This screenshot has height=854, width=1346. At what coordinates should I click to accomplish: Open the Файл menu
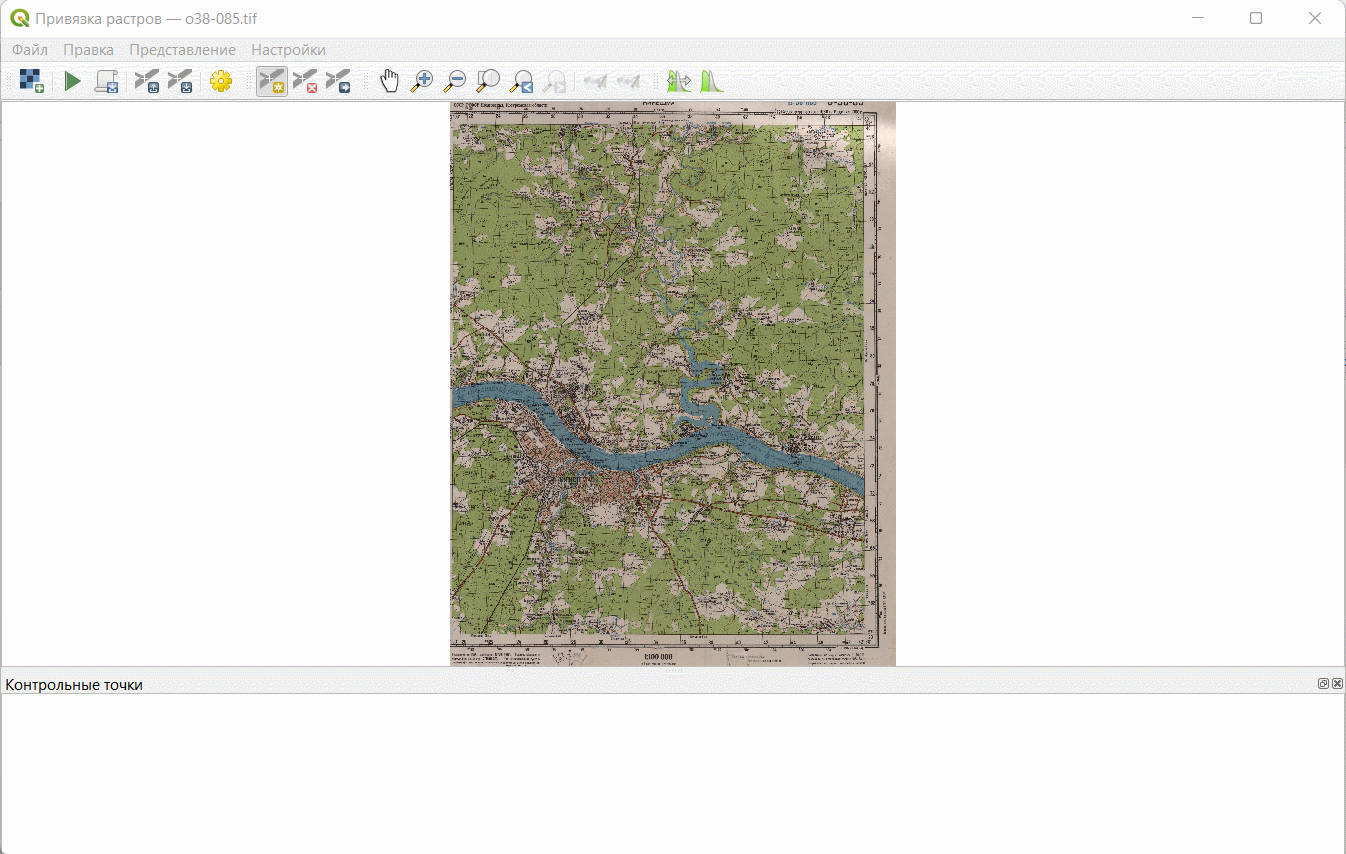30,50
